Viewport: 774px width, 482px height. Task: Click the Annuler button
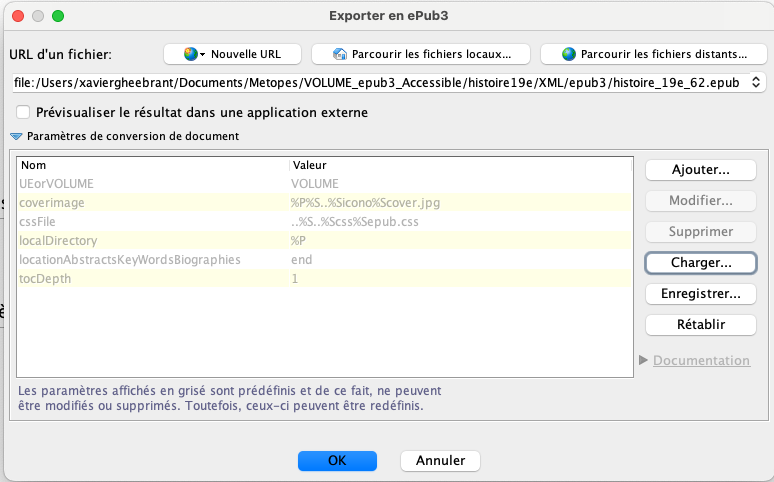tap(440, 461)
